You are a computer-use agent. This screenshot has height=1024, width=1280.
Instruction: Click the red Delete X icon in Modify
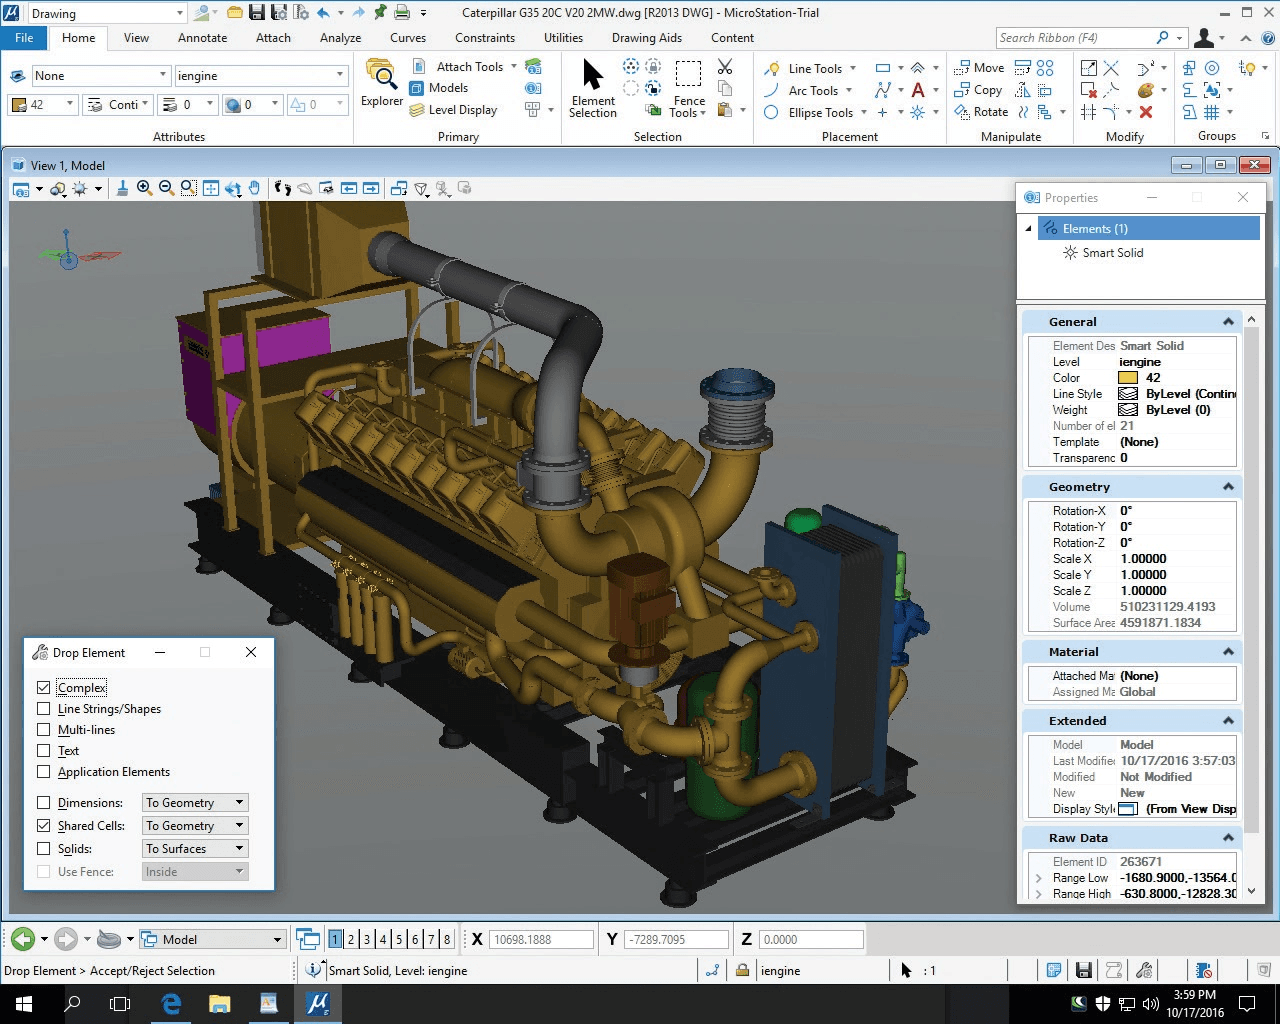click(x=1146, y=112)
